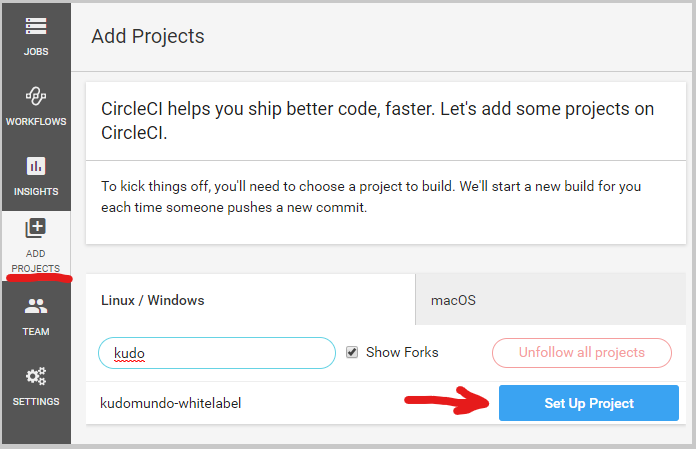Click the blue Set Up Project button

coord(589,403)
